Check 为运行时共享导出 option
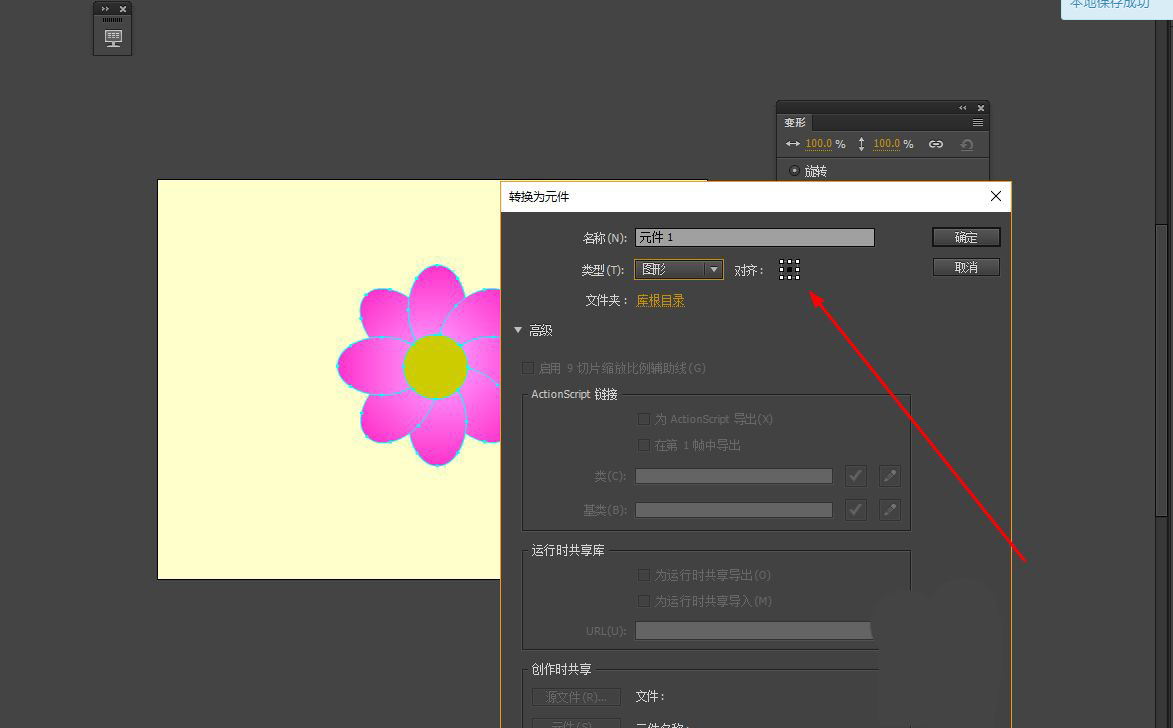This screenshot has width=1173, height=728. tap(643, 575)
